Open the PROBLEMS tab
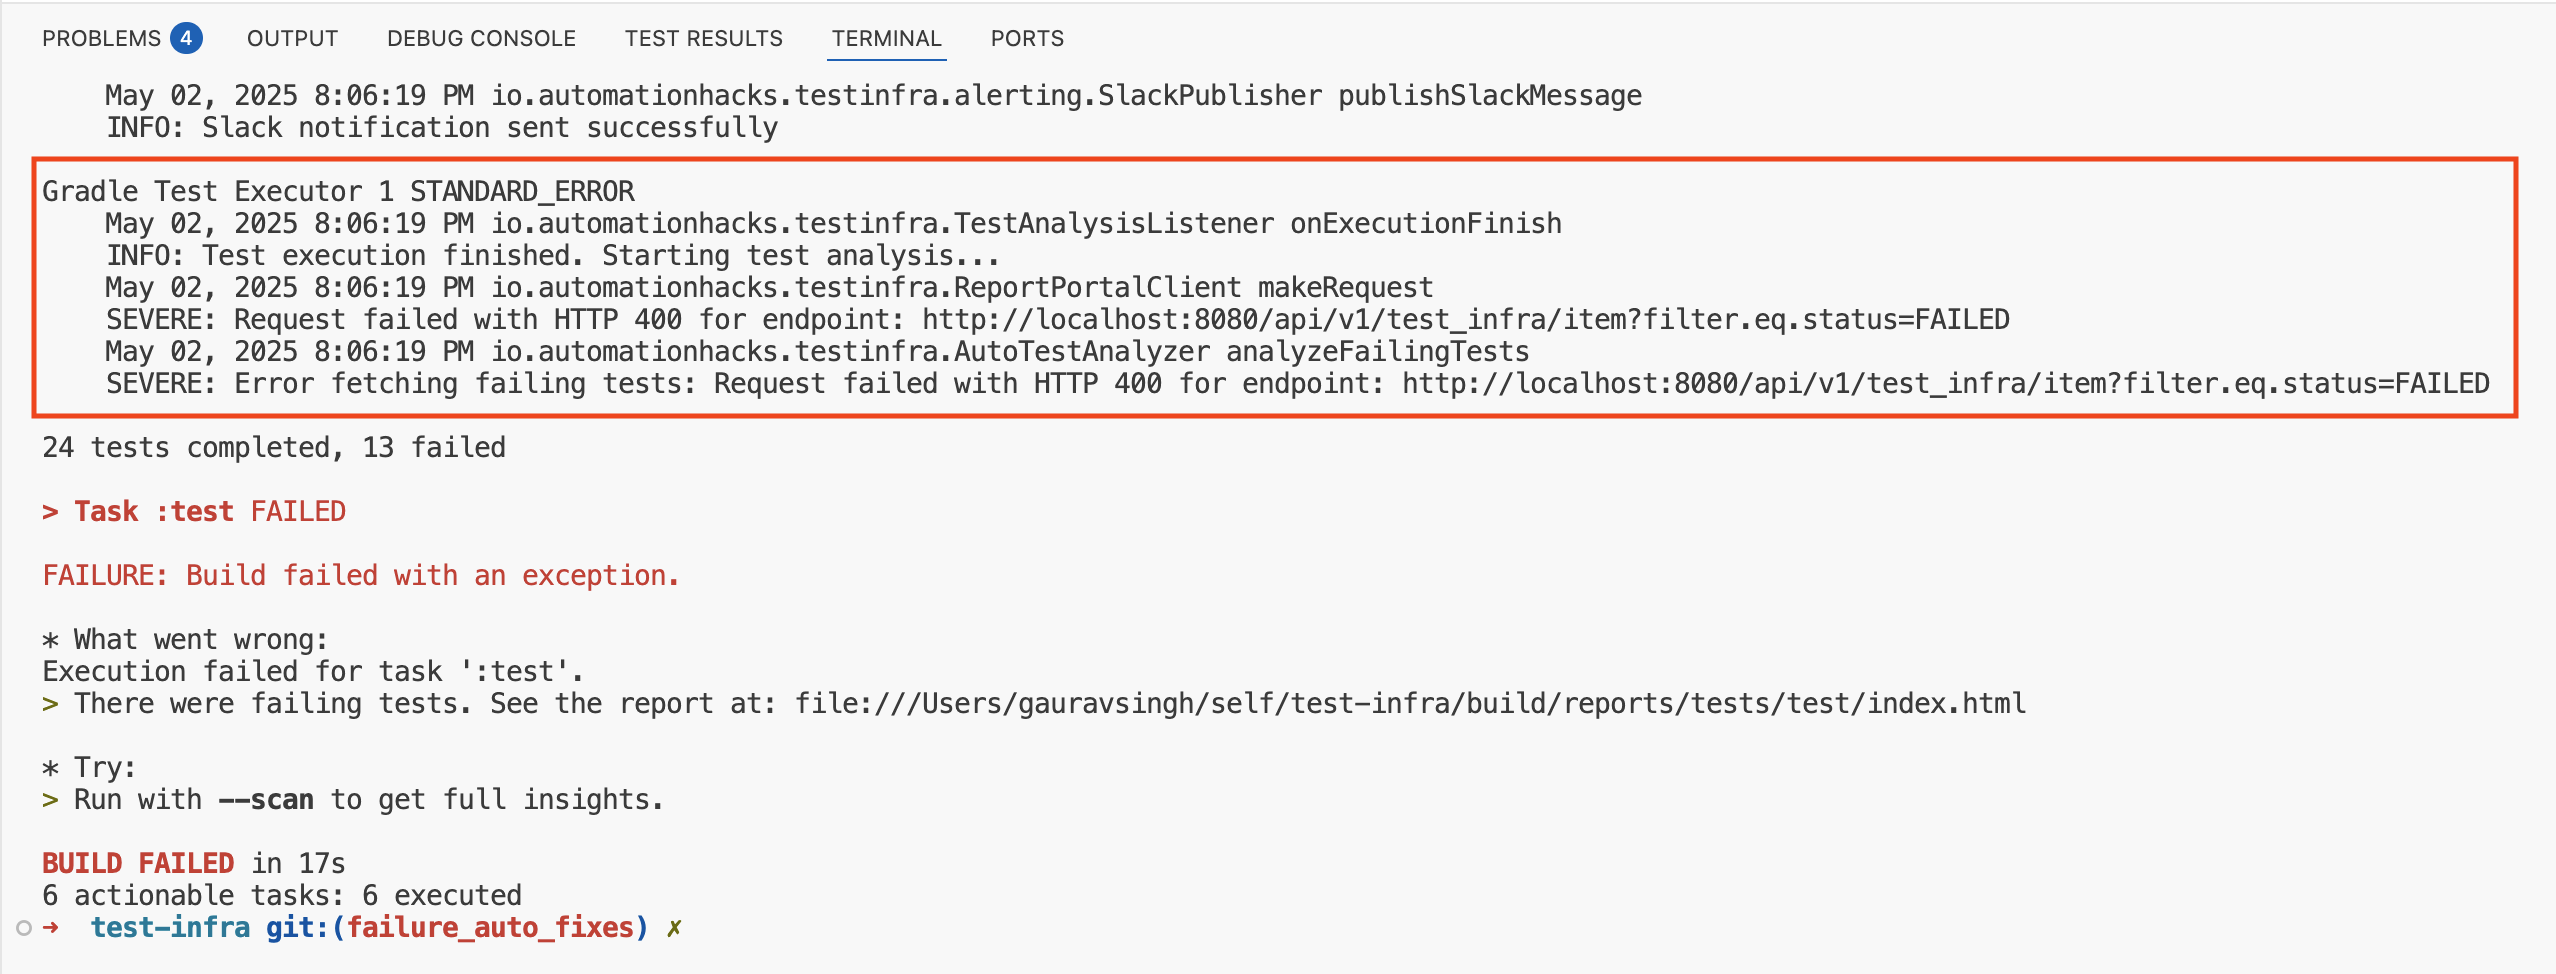2556x974 pixels. click(x=101, y=38)
